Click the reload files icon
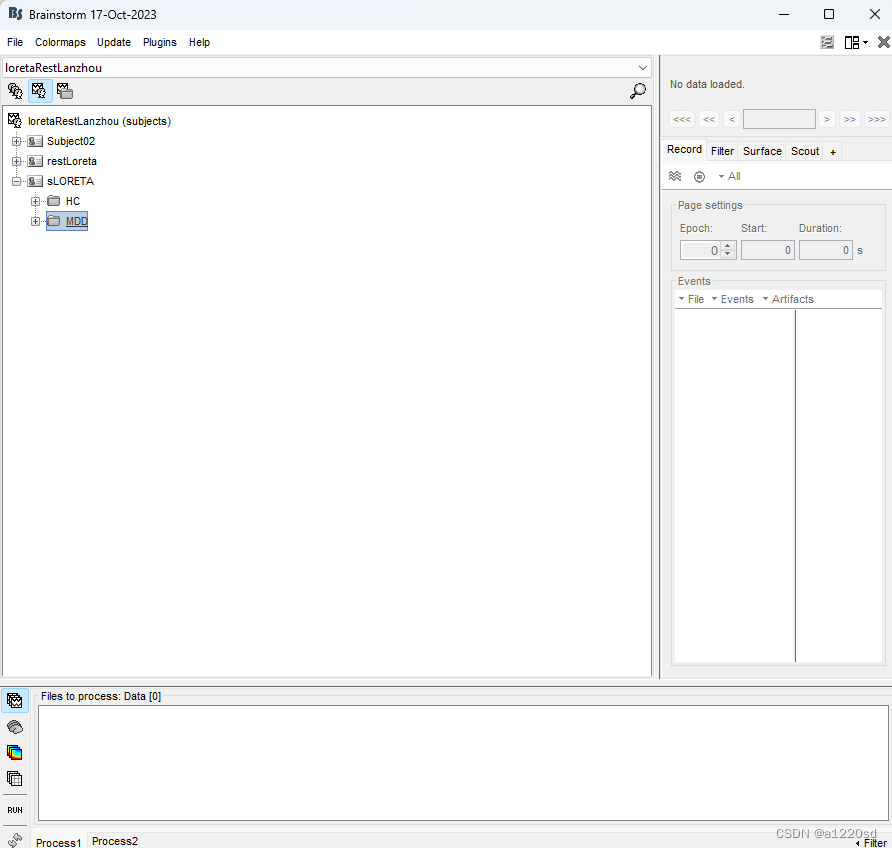Viewport: 892px width, 848px height. tap(15, 839)
